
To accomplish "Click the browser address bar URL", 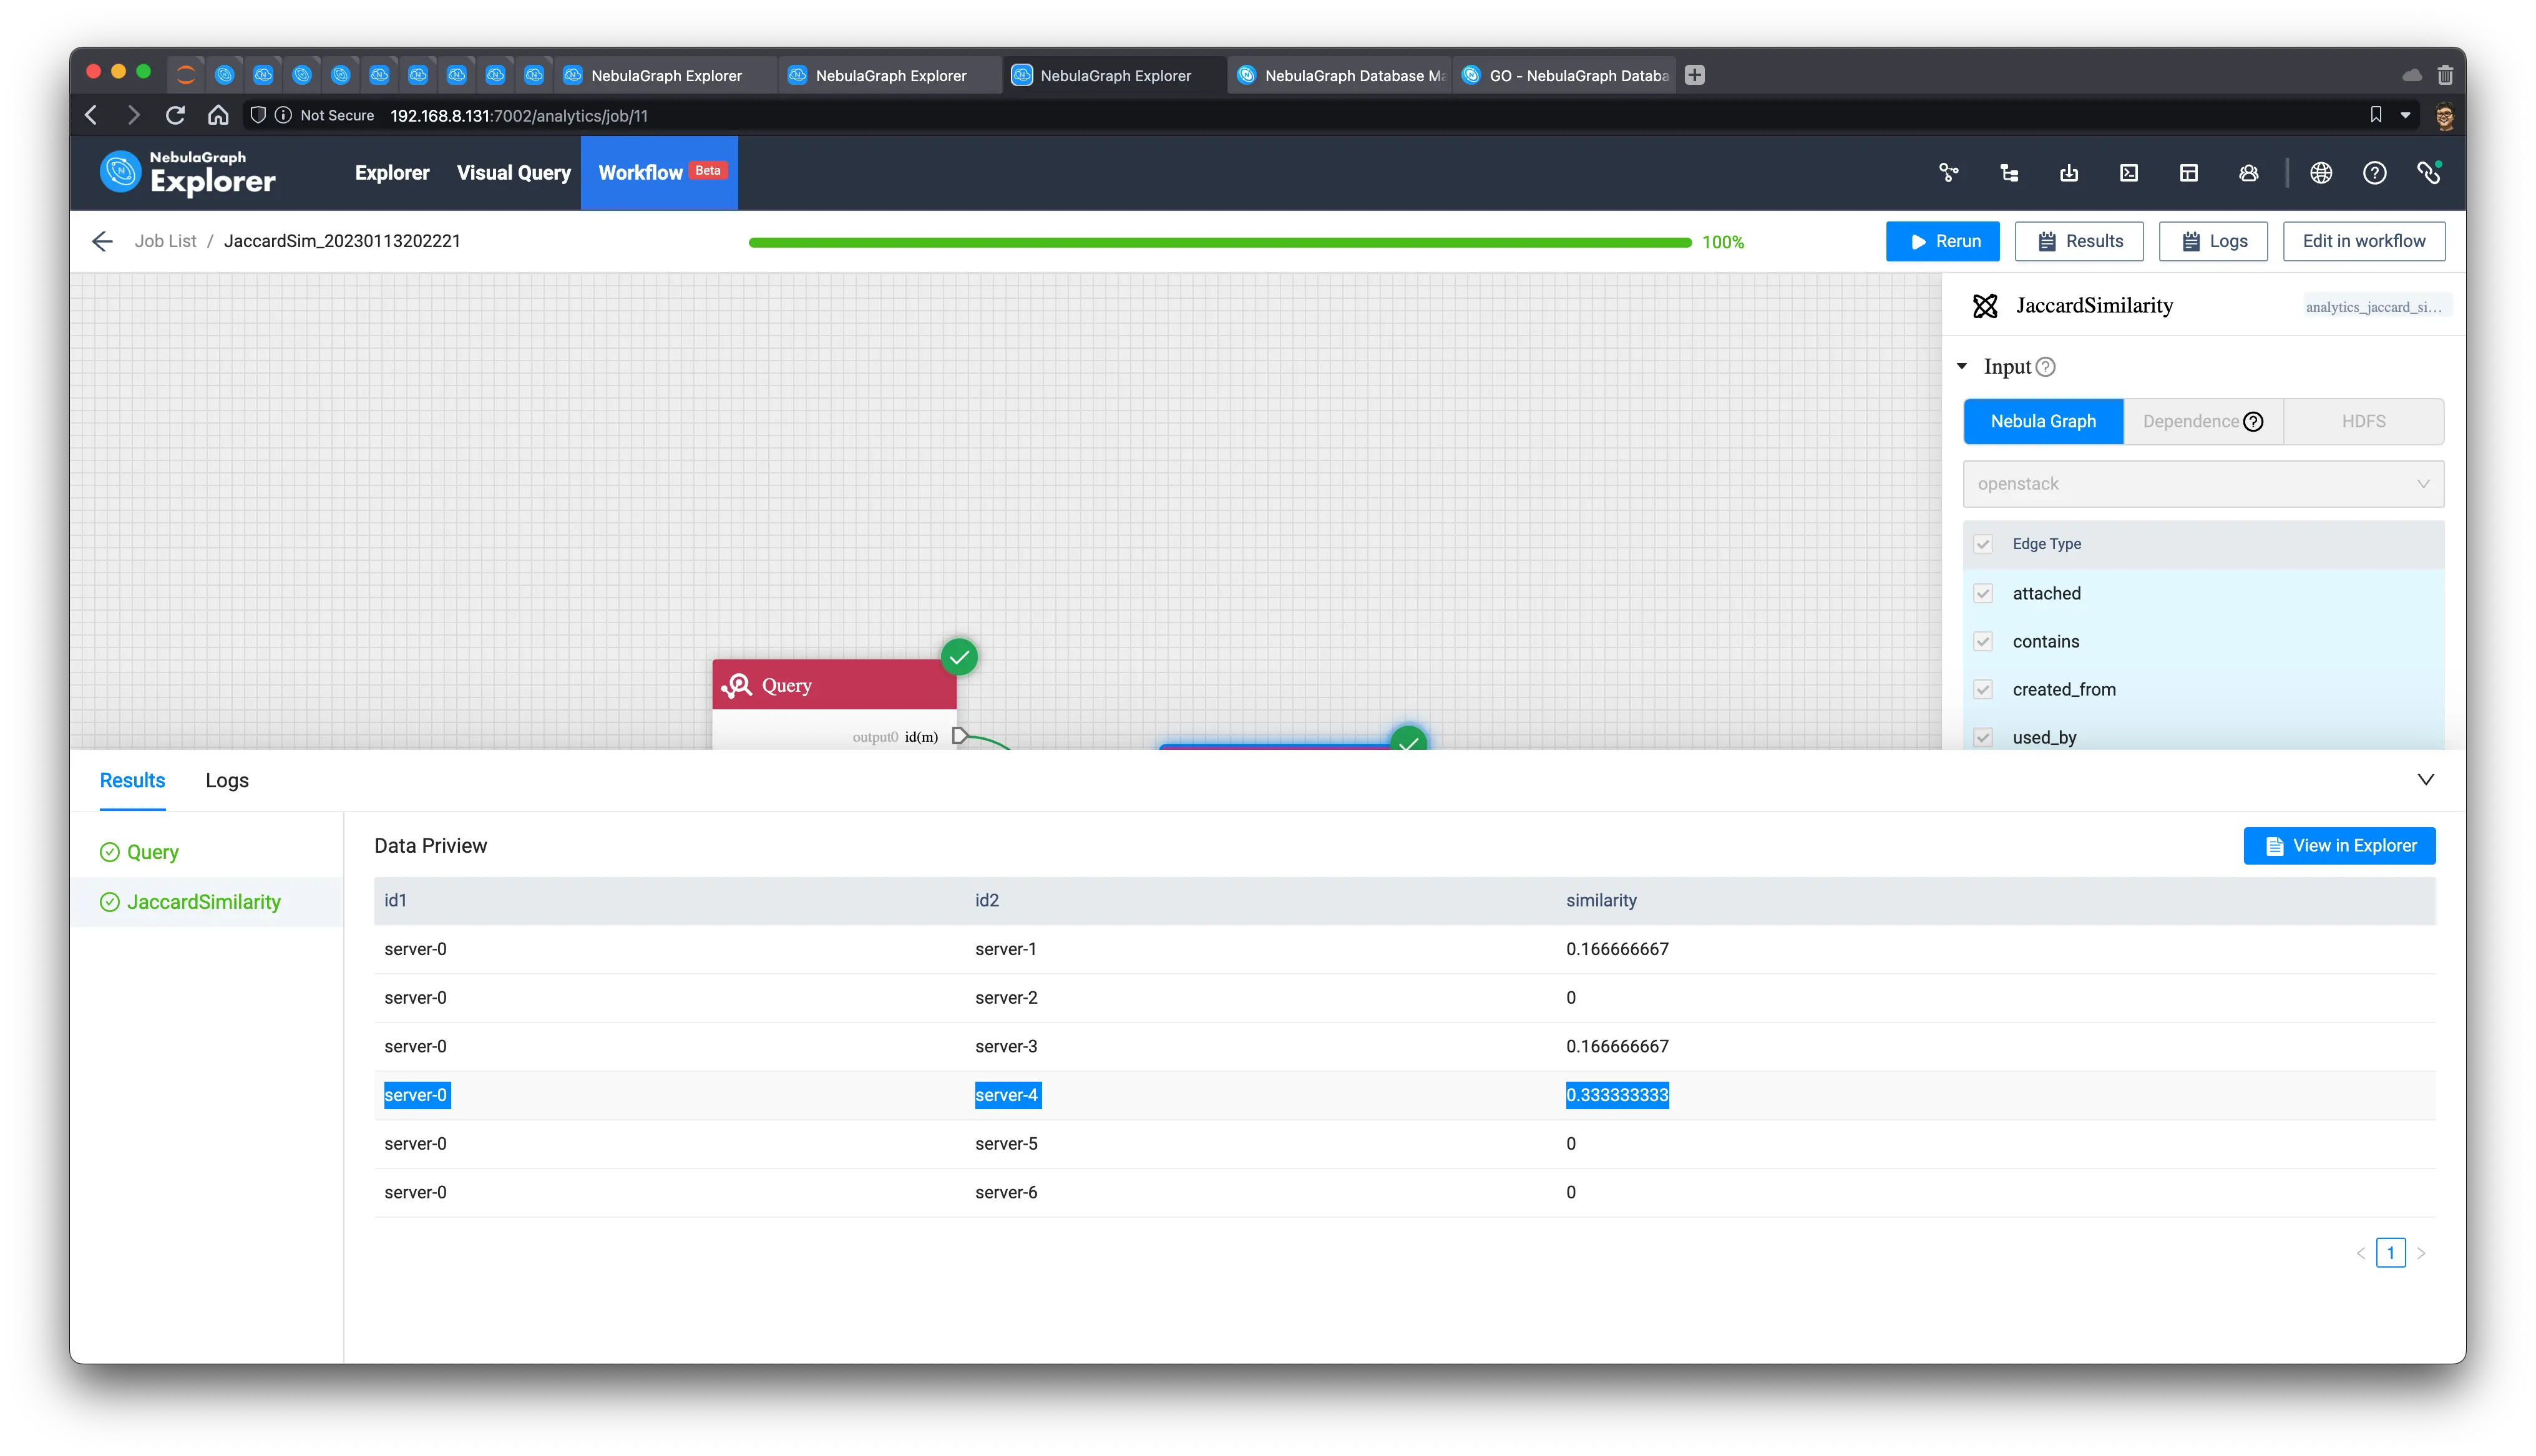I will pos(519,116).
